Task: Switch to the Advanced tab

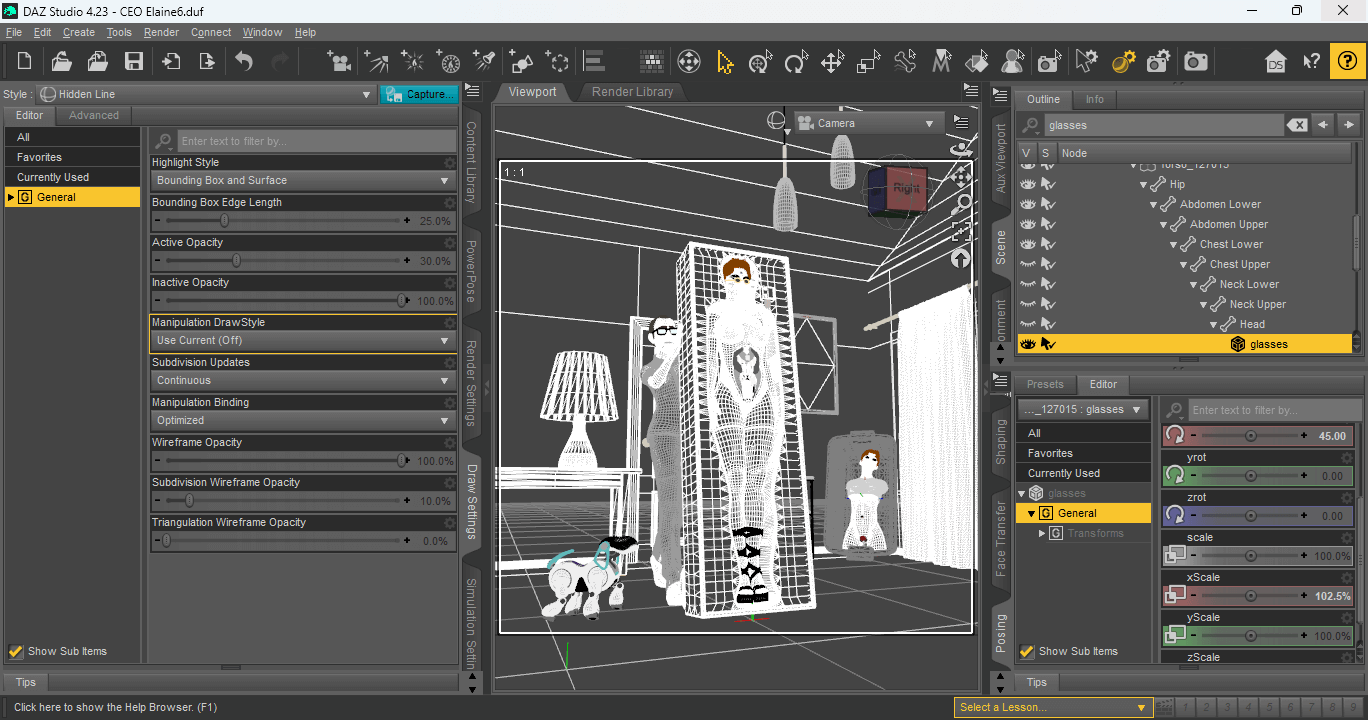Action: click(94, 115)
